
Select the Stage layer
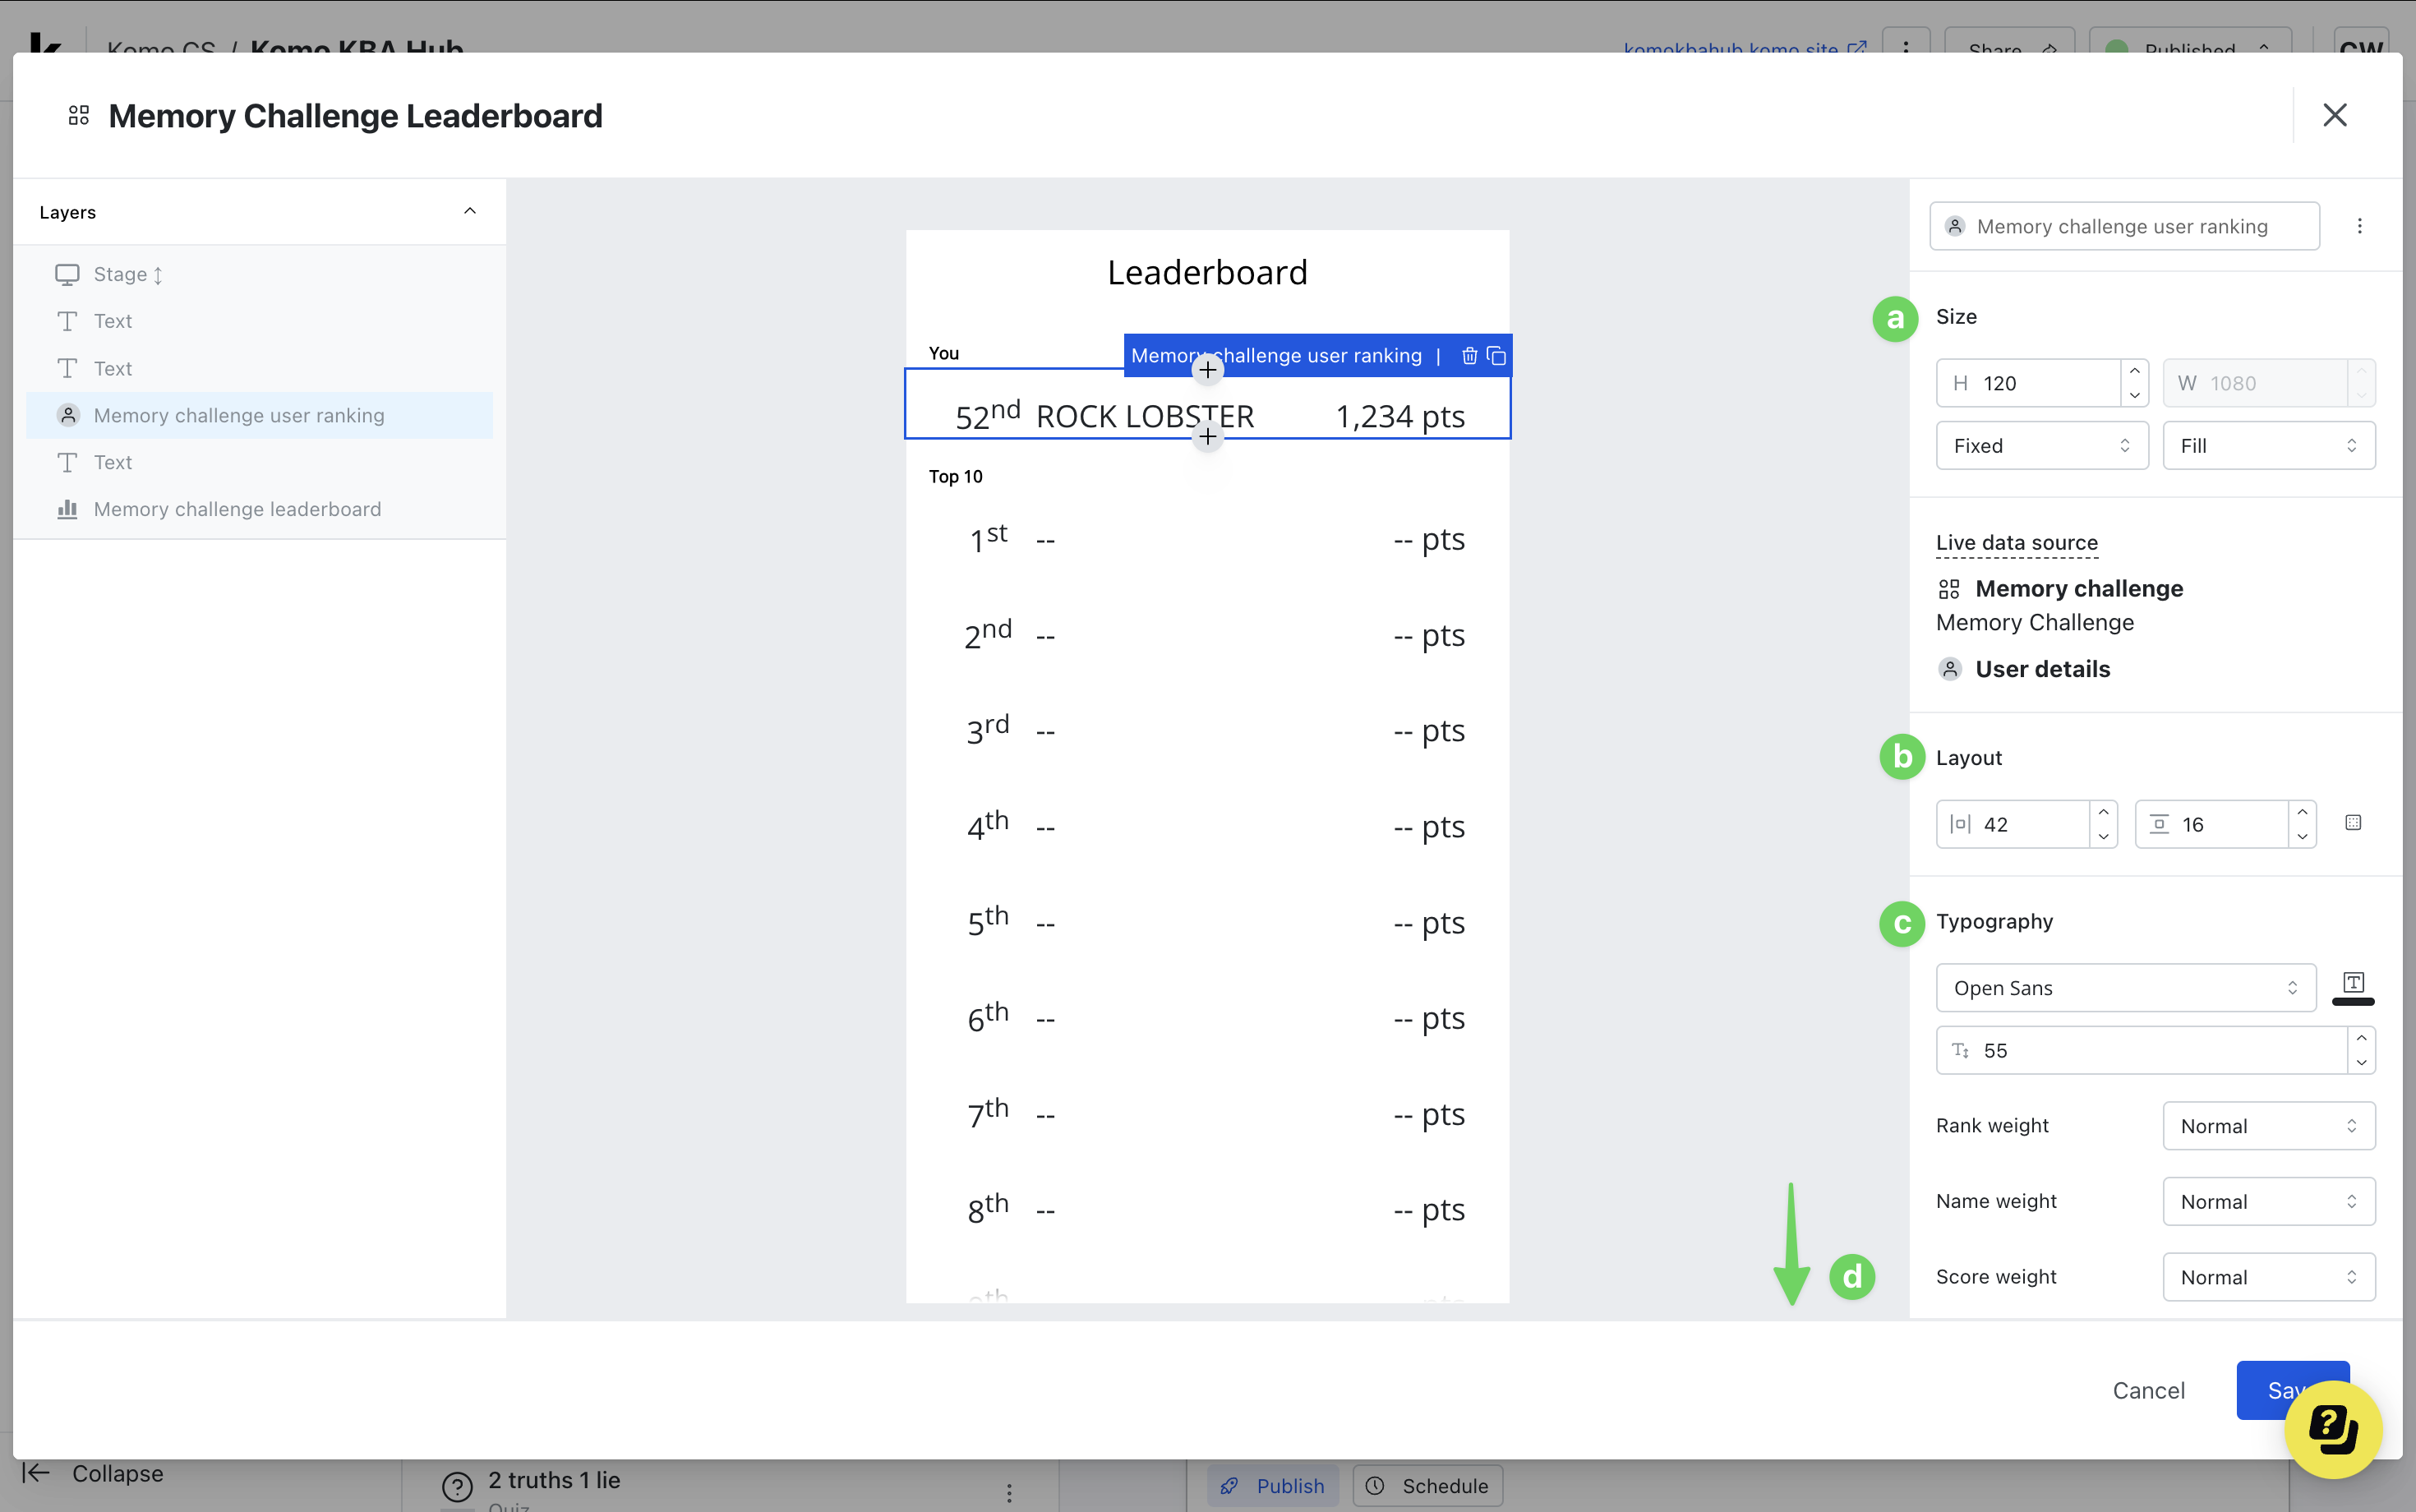pyautogui.click(x=120, y=274)
